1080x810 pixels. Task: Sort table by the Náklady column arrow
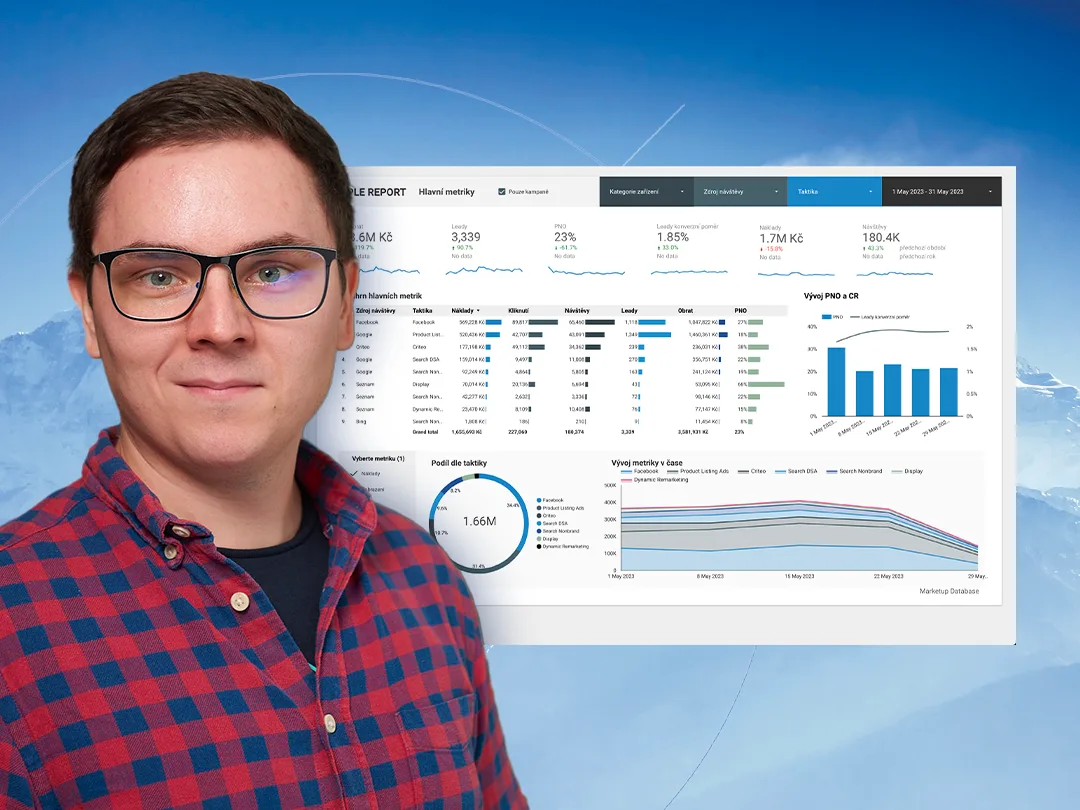coord(478,311)
